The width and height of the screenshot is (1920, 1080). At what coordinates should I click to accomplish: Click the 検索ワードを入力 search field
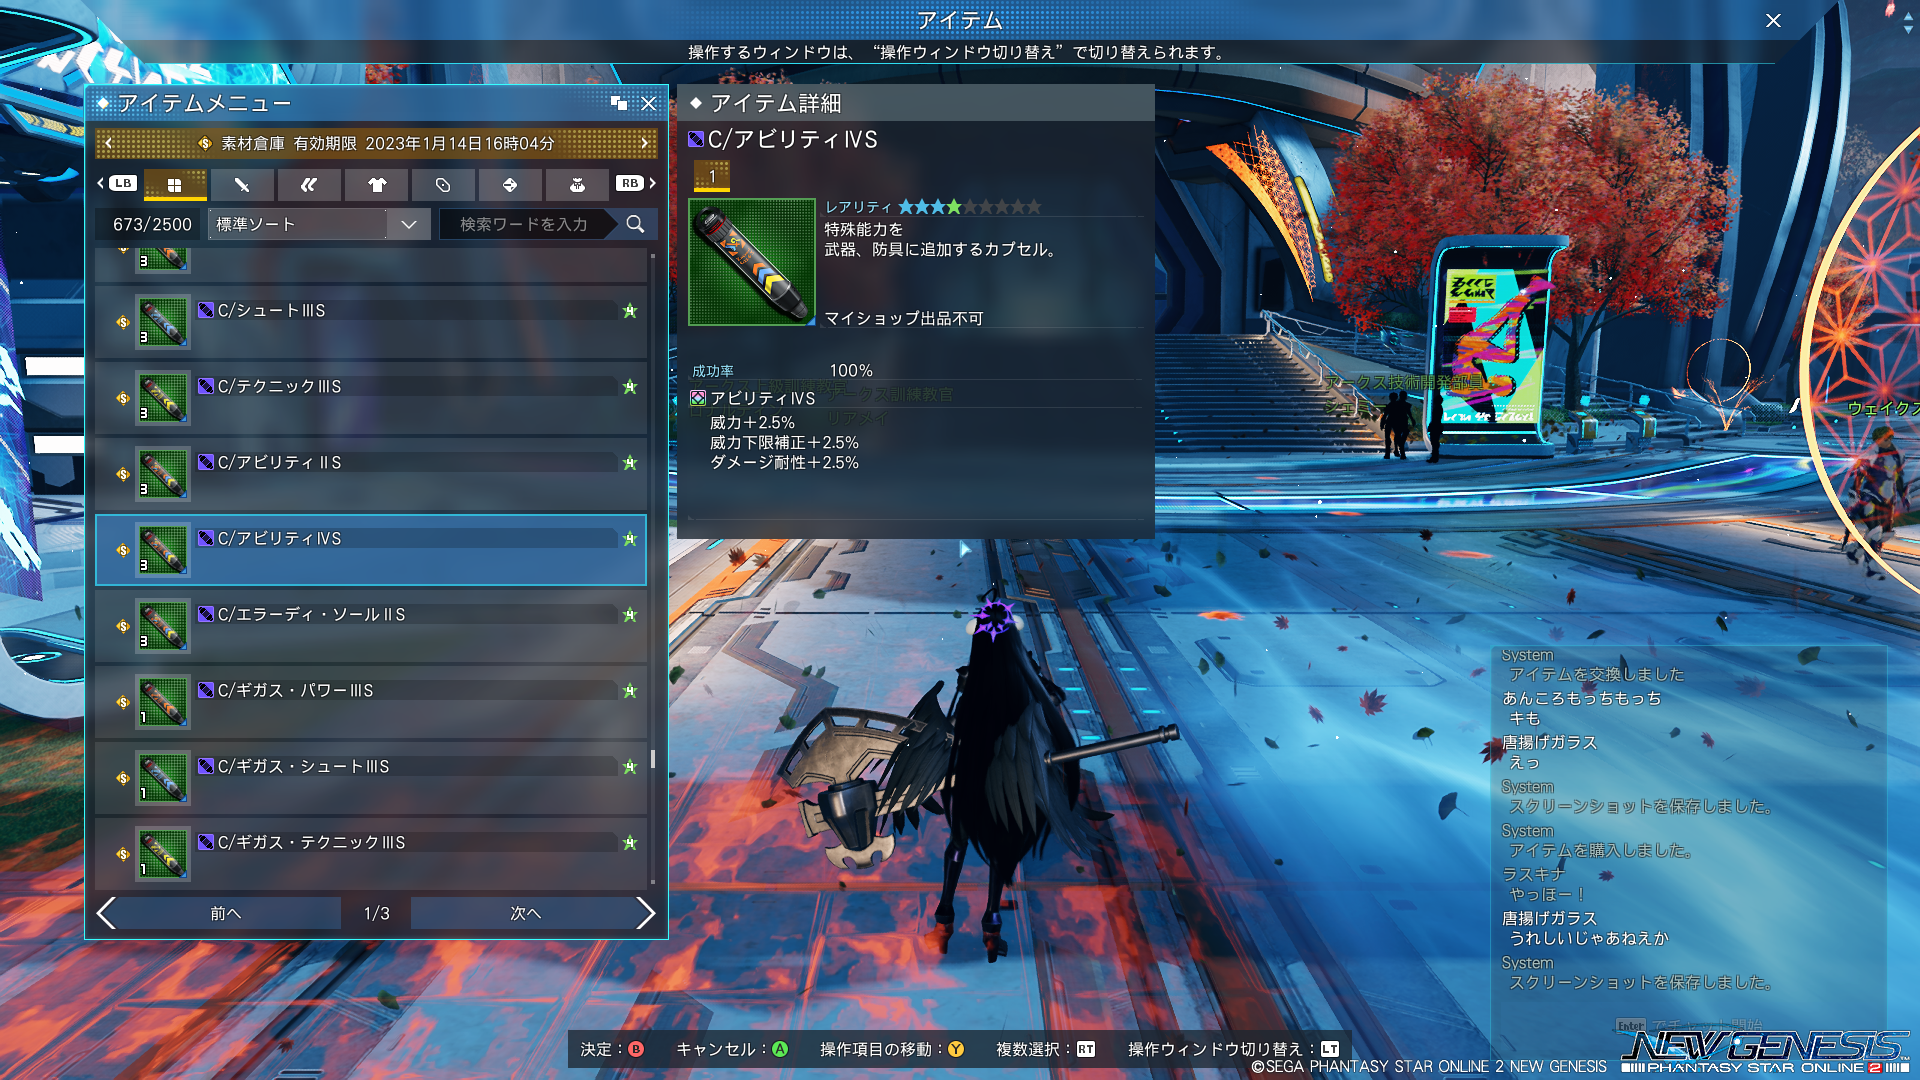[x=527, y=224]
